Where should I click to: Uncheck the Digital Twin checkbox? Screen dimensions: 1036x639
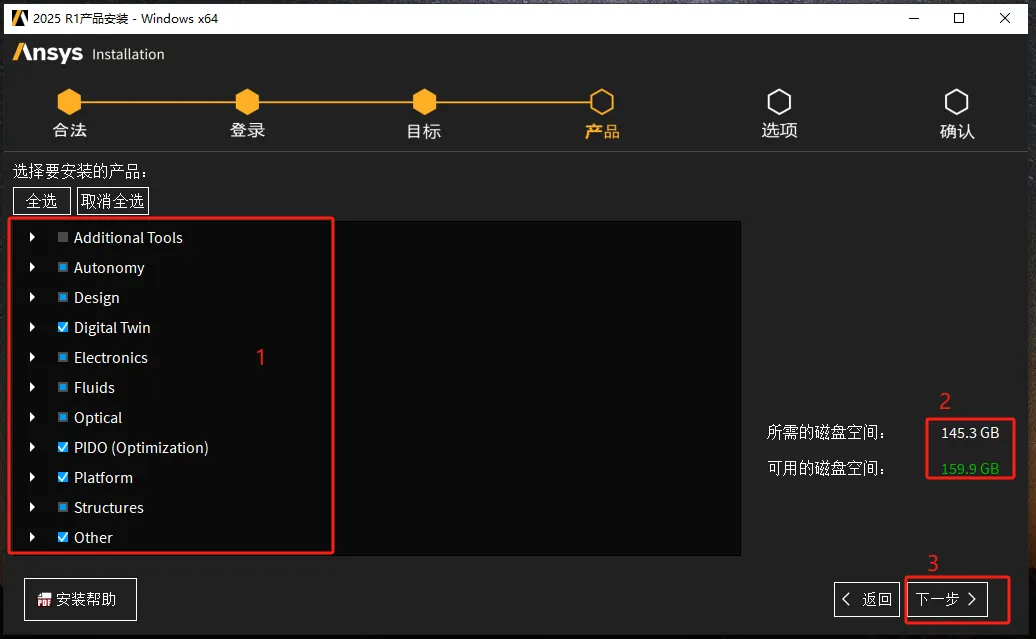[63, 327]
